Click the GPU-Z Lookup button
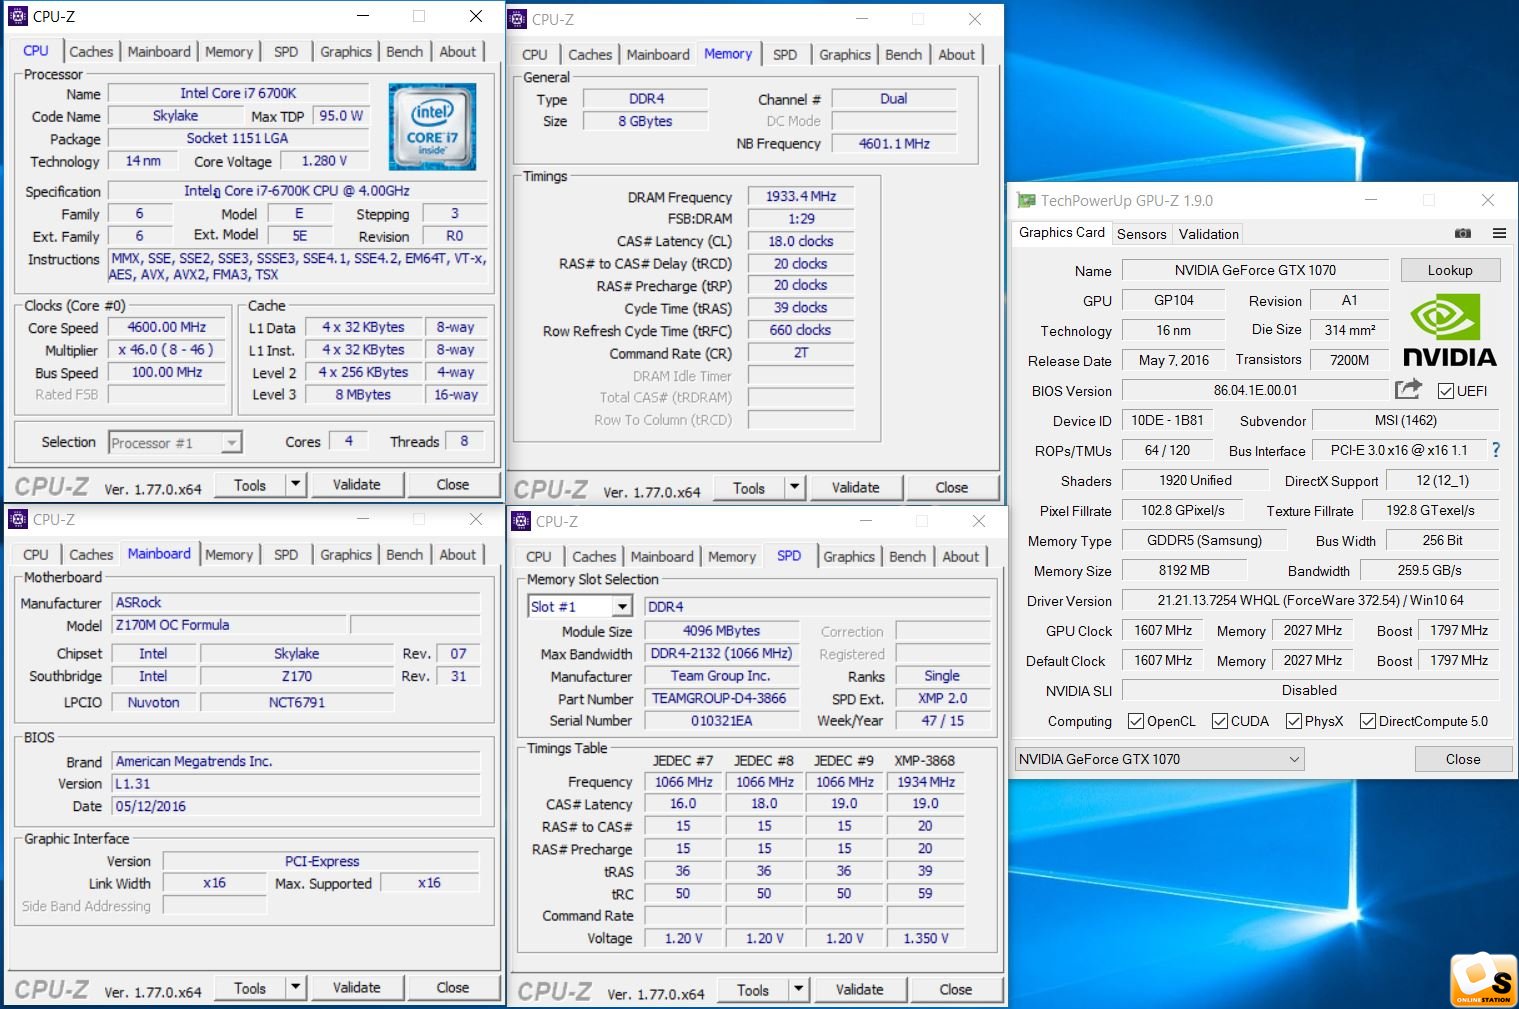Screen dimensions: 1519x1009 (x=1450, y=270)
